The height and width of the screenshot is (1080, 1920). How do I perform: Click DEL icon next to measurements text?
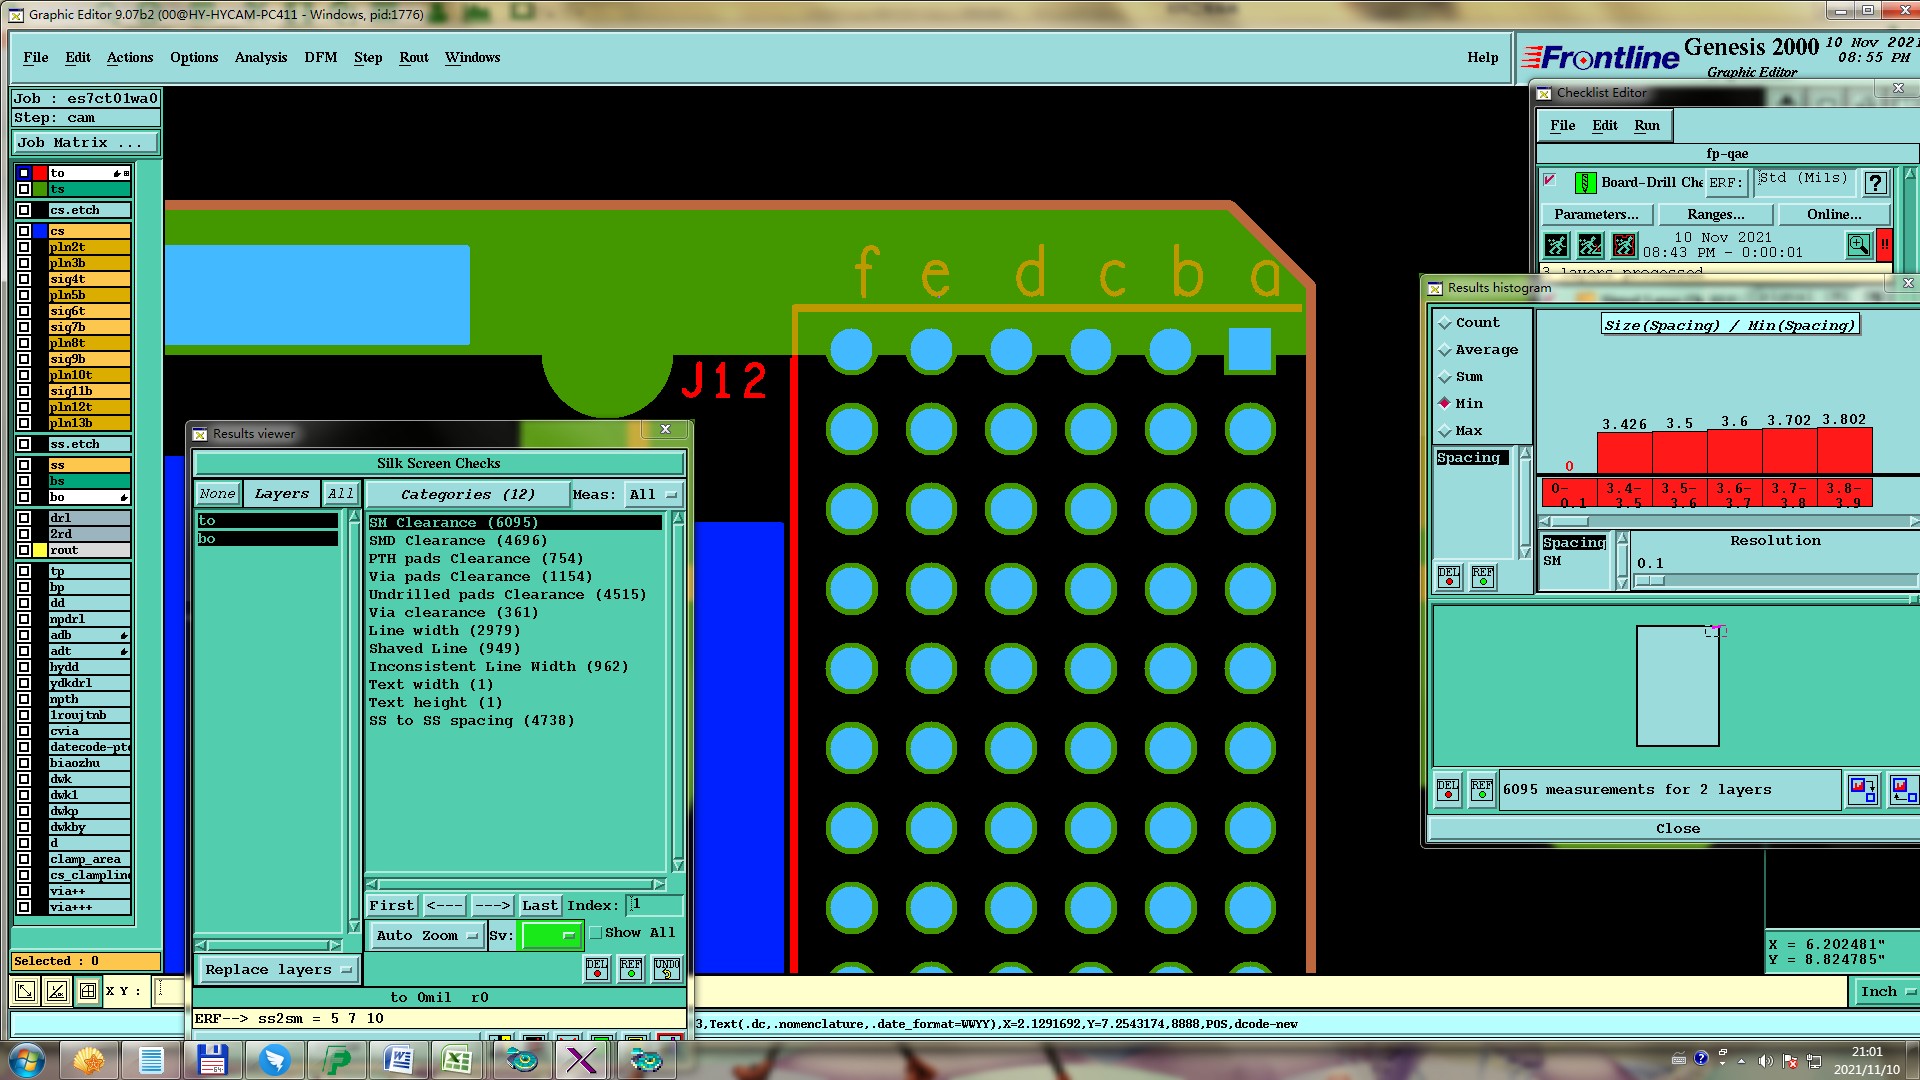1447,790
